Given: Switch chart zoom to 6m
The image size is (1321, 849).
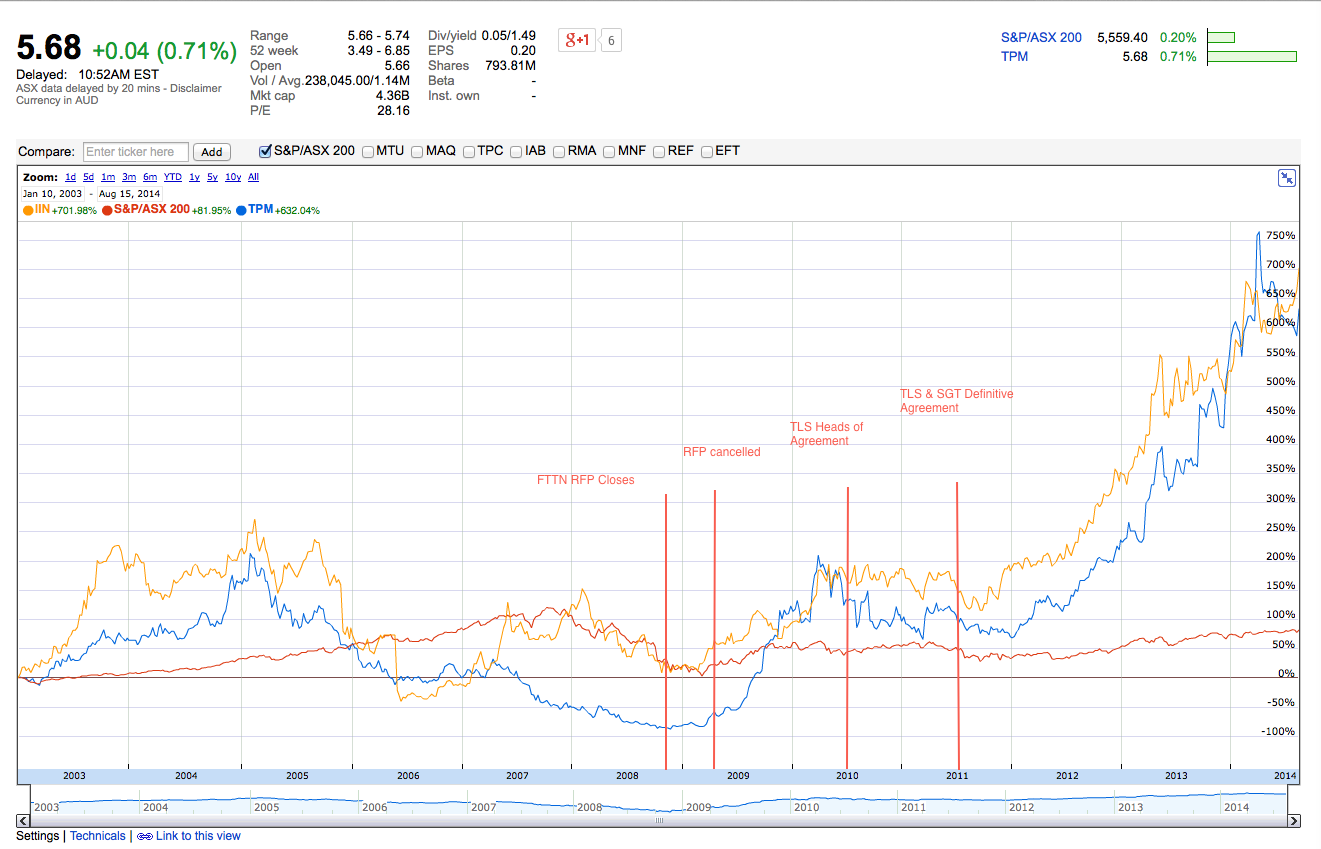Looking at the screenshot, I should [x=150, y=177].
